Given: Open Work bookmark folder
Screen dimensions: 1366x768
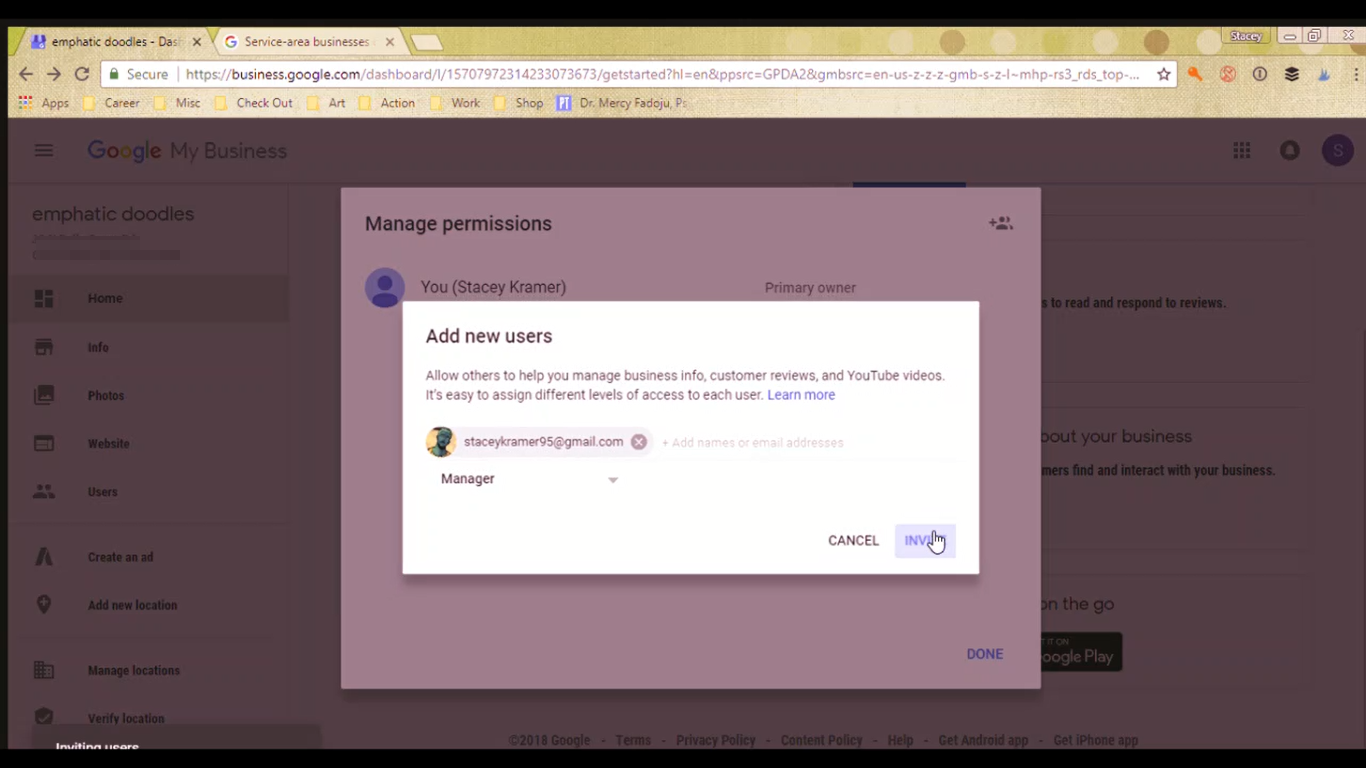Looking at the screenshot, I should click(x=455, y=103).
